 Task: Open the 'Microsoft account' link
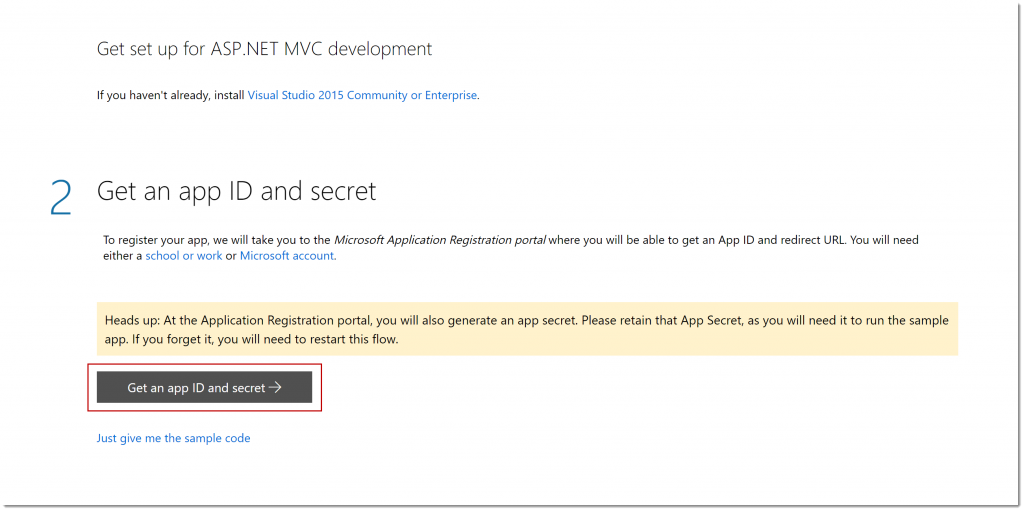click(287, 256)
